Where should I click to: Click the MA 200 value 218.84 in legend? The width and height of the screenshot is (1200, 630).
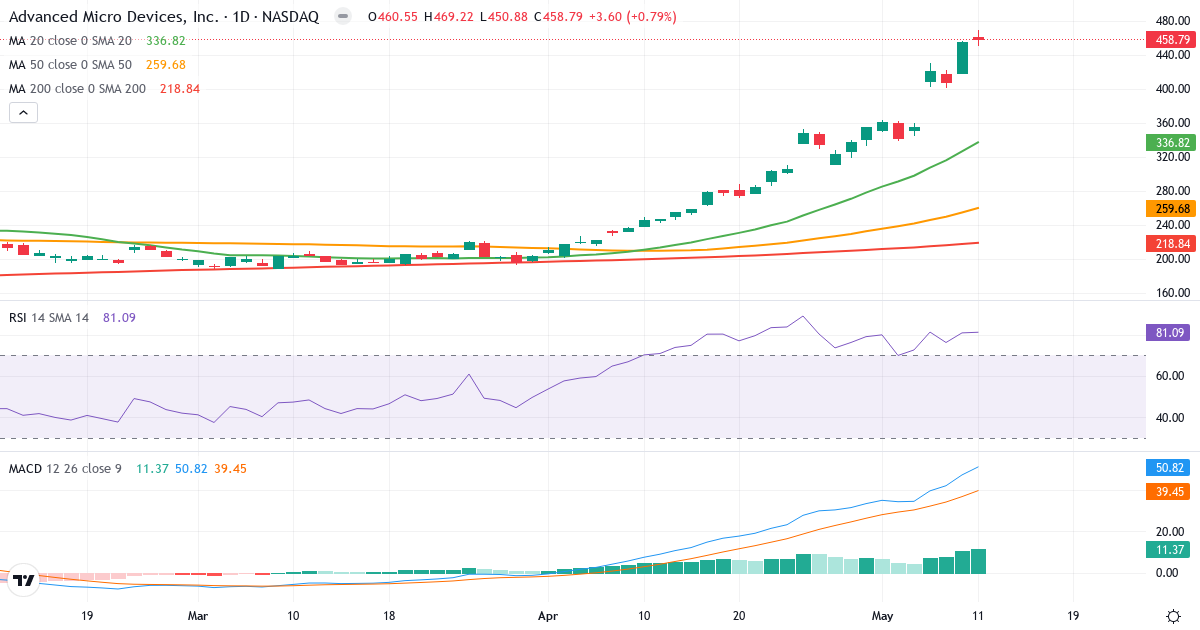180,89
